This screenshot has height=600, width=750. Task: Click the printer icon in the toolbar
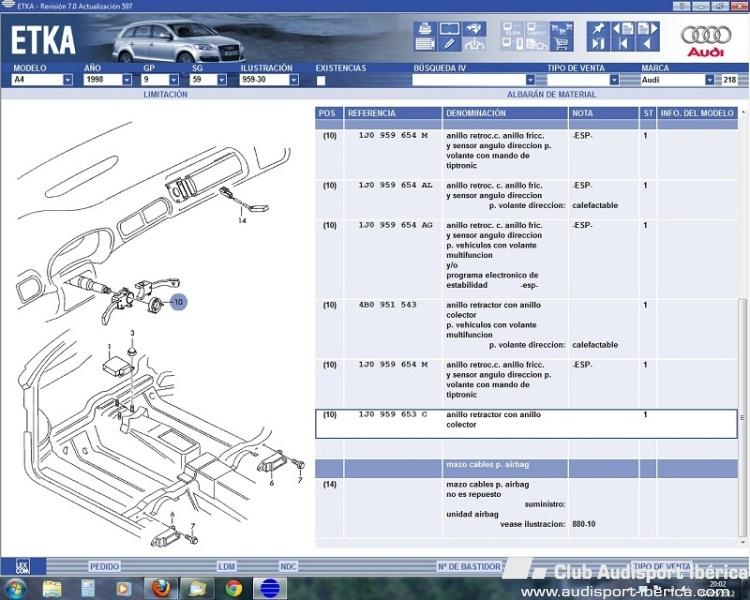tap(424, 28)
